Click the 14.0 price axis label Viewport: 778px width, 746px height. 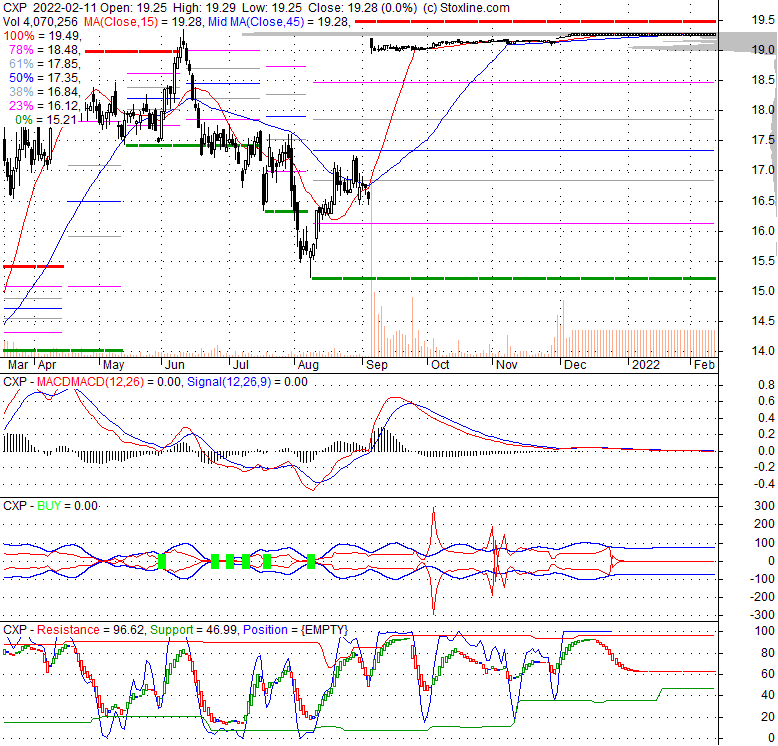[x=763, y=351]
